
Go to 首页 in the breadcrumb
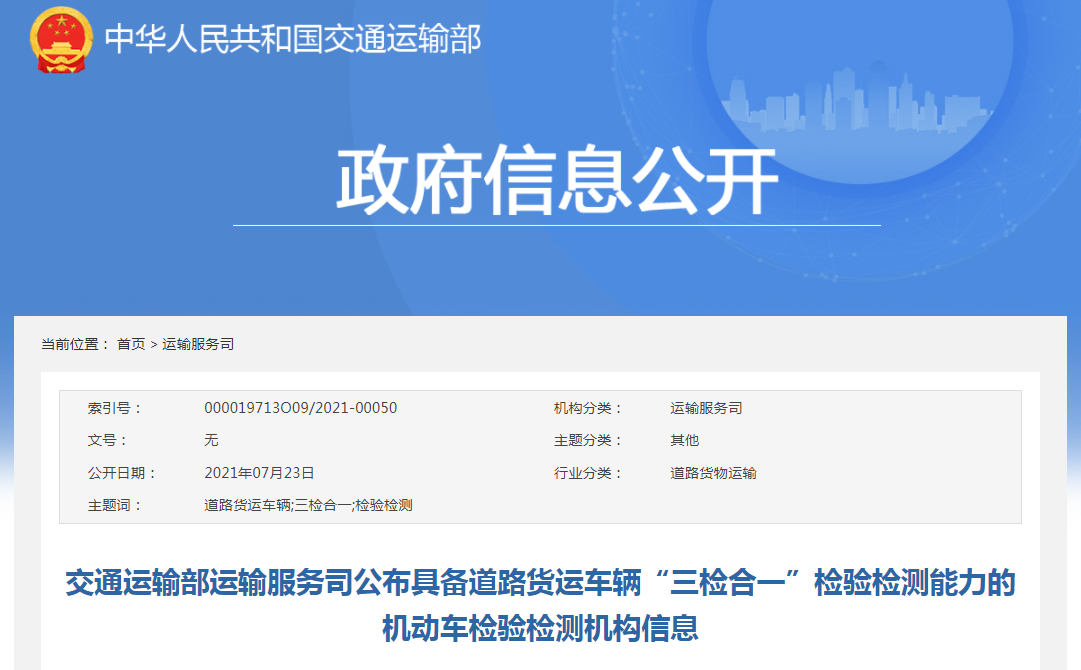(x=131, y=344)
